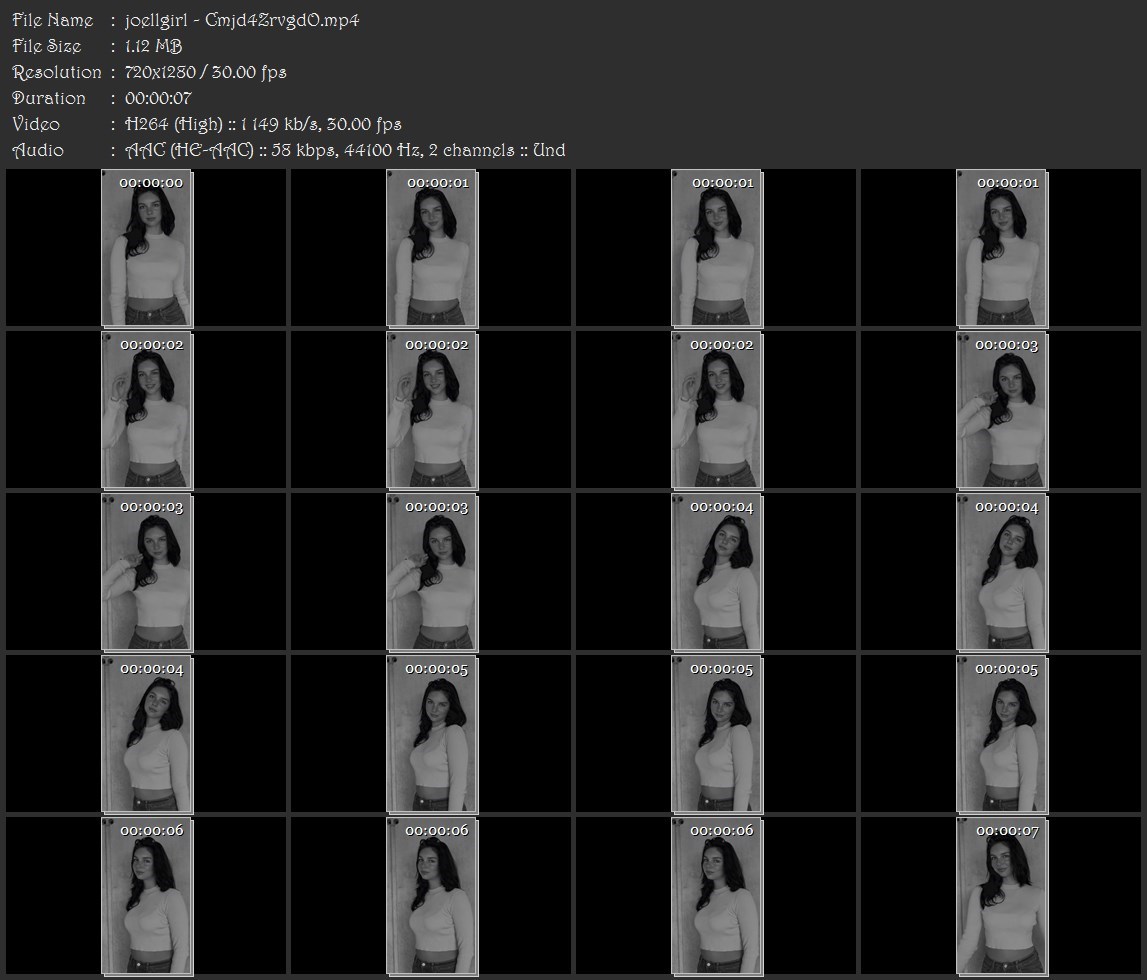1147x980 pixels.
Task: View the first thumbnail stamped 00:00:03
Action: click(x=1001, y=410)
